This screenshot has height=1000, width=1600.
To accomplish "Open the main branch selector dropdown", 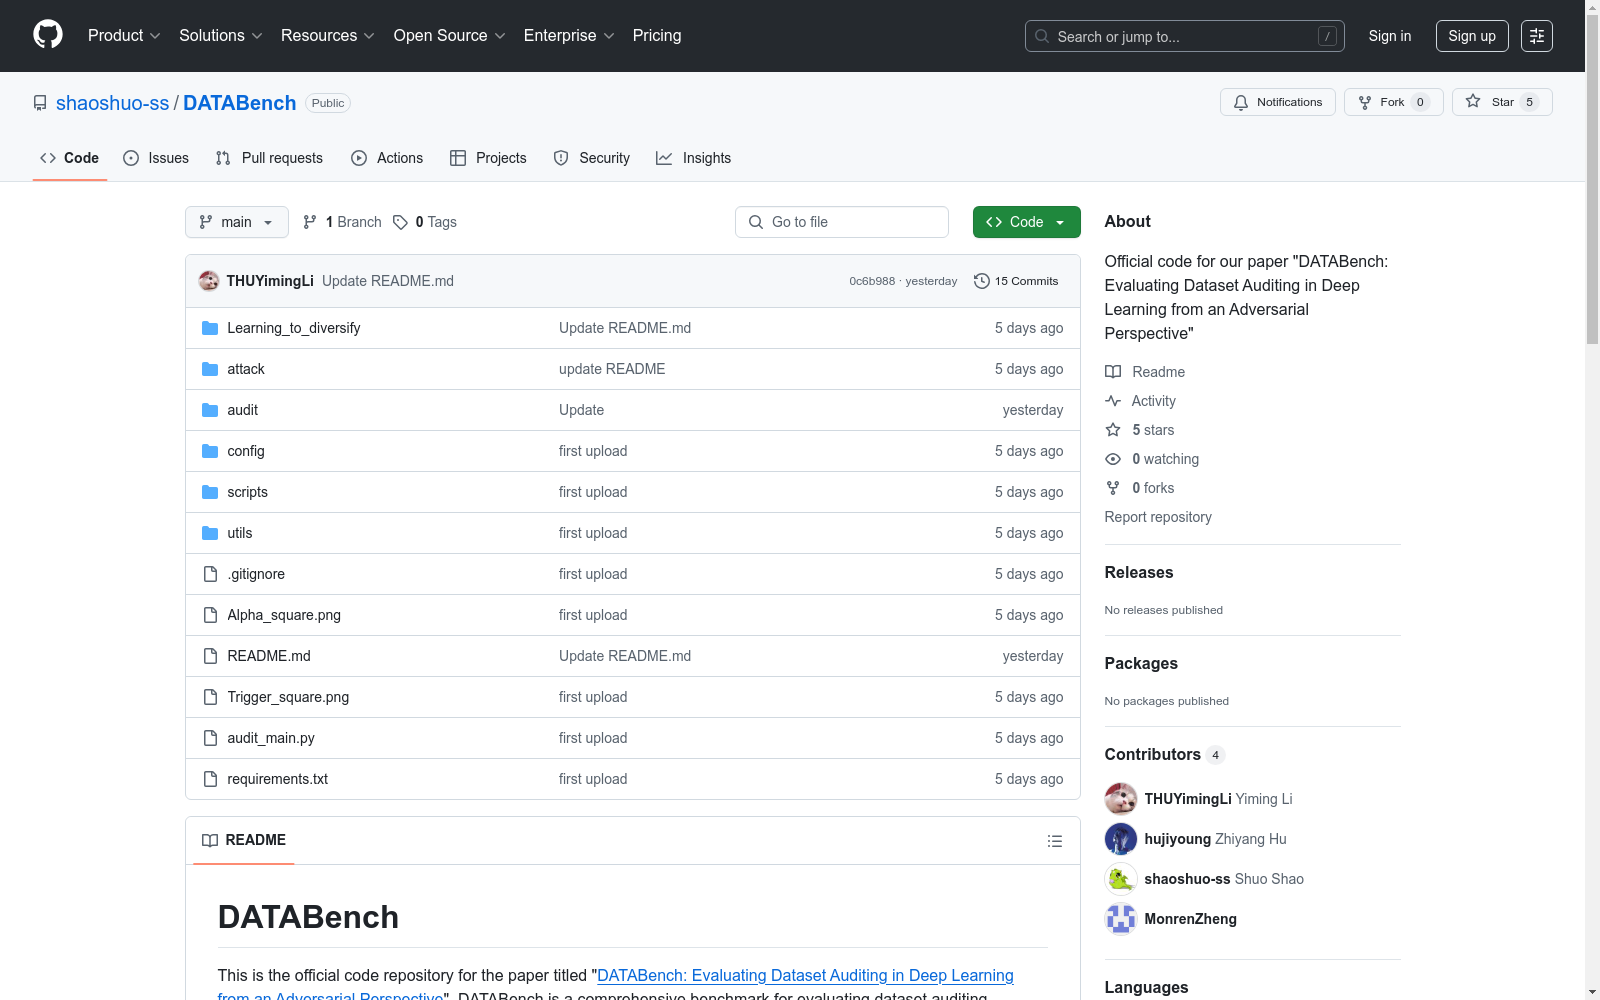I will [x=237, y=222].
